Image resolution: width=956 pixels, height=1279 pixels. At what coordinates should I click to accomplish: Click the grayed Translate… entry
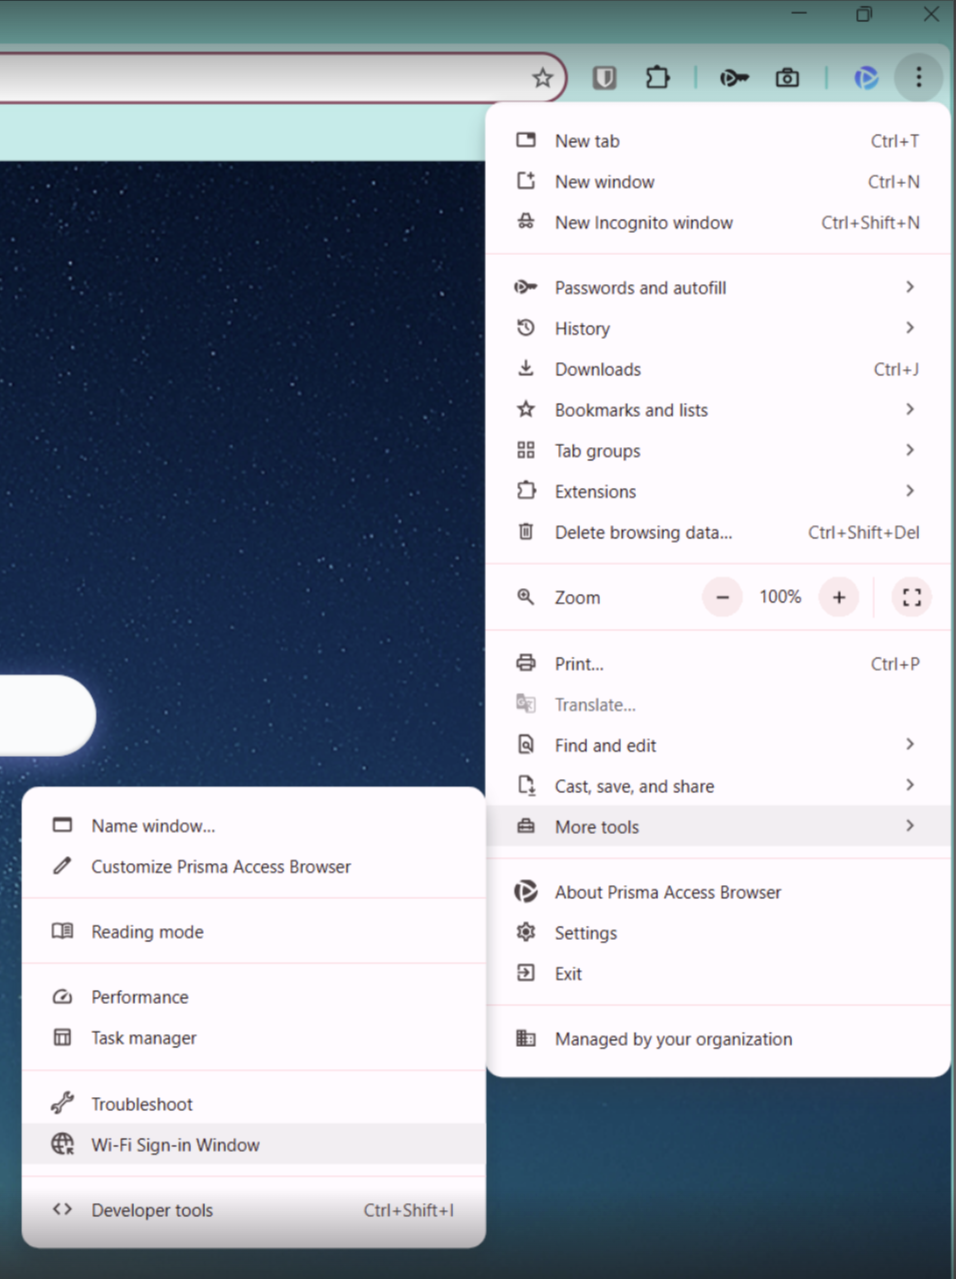[x=718, y=704]
